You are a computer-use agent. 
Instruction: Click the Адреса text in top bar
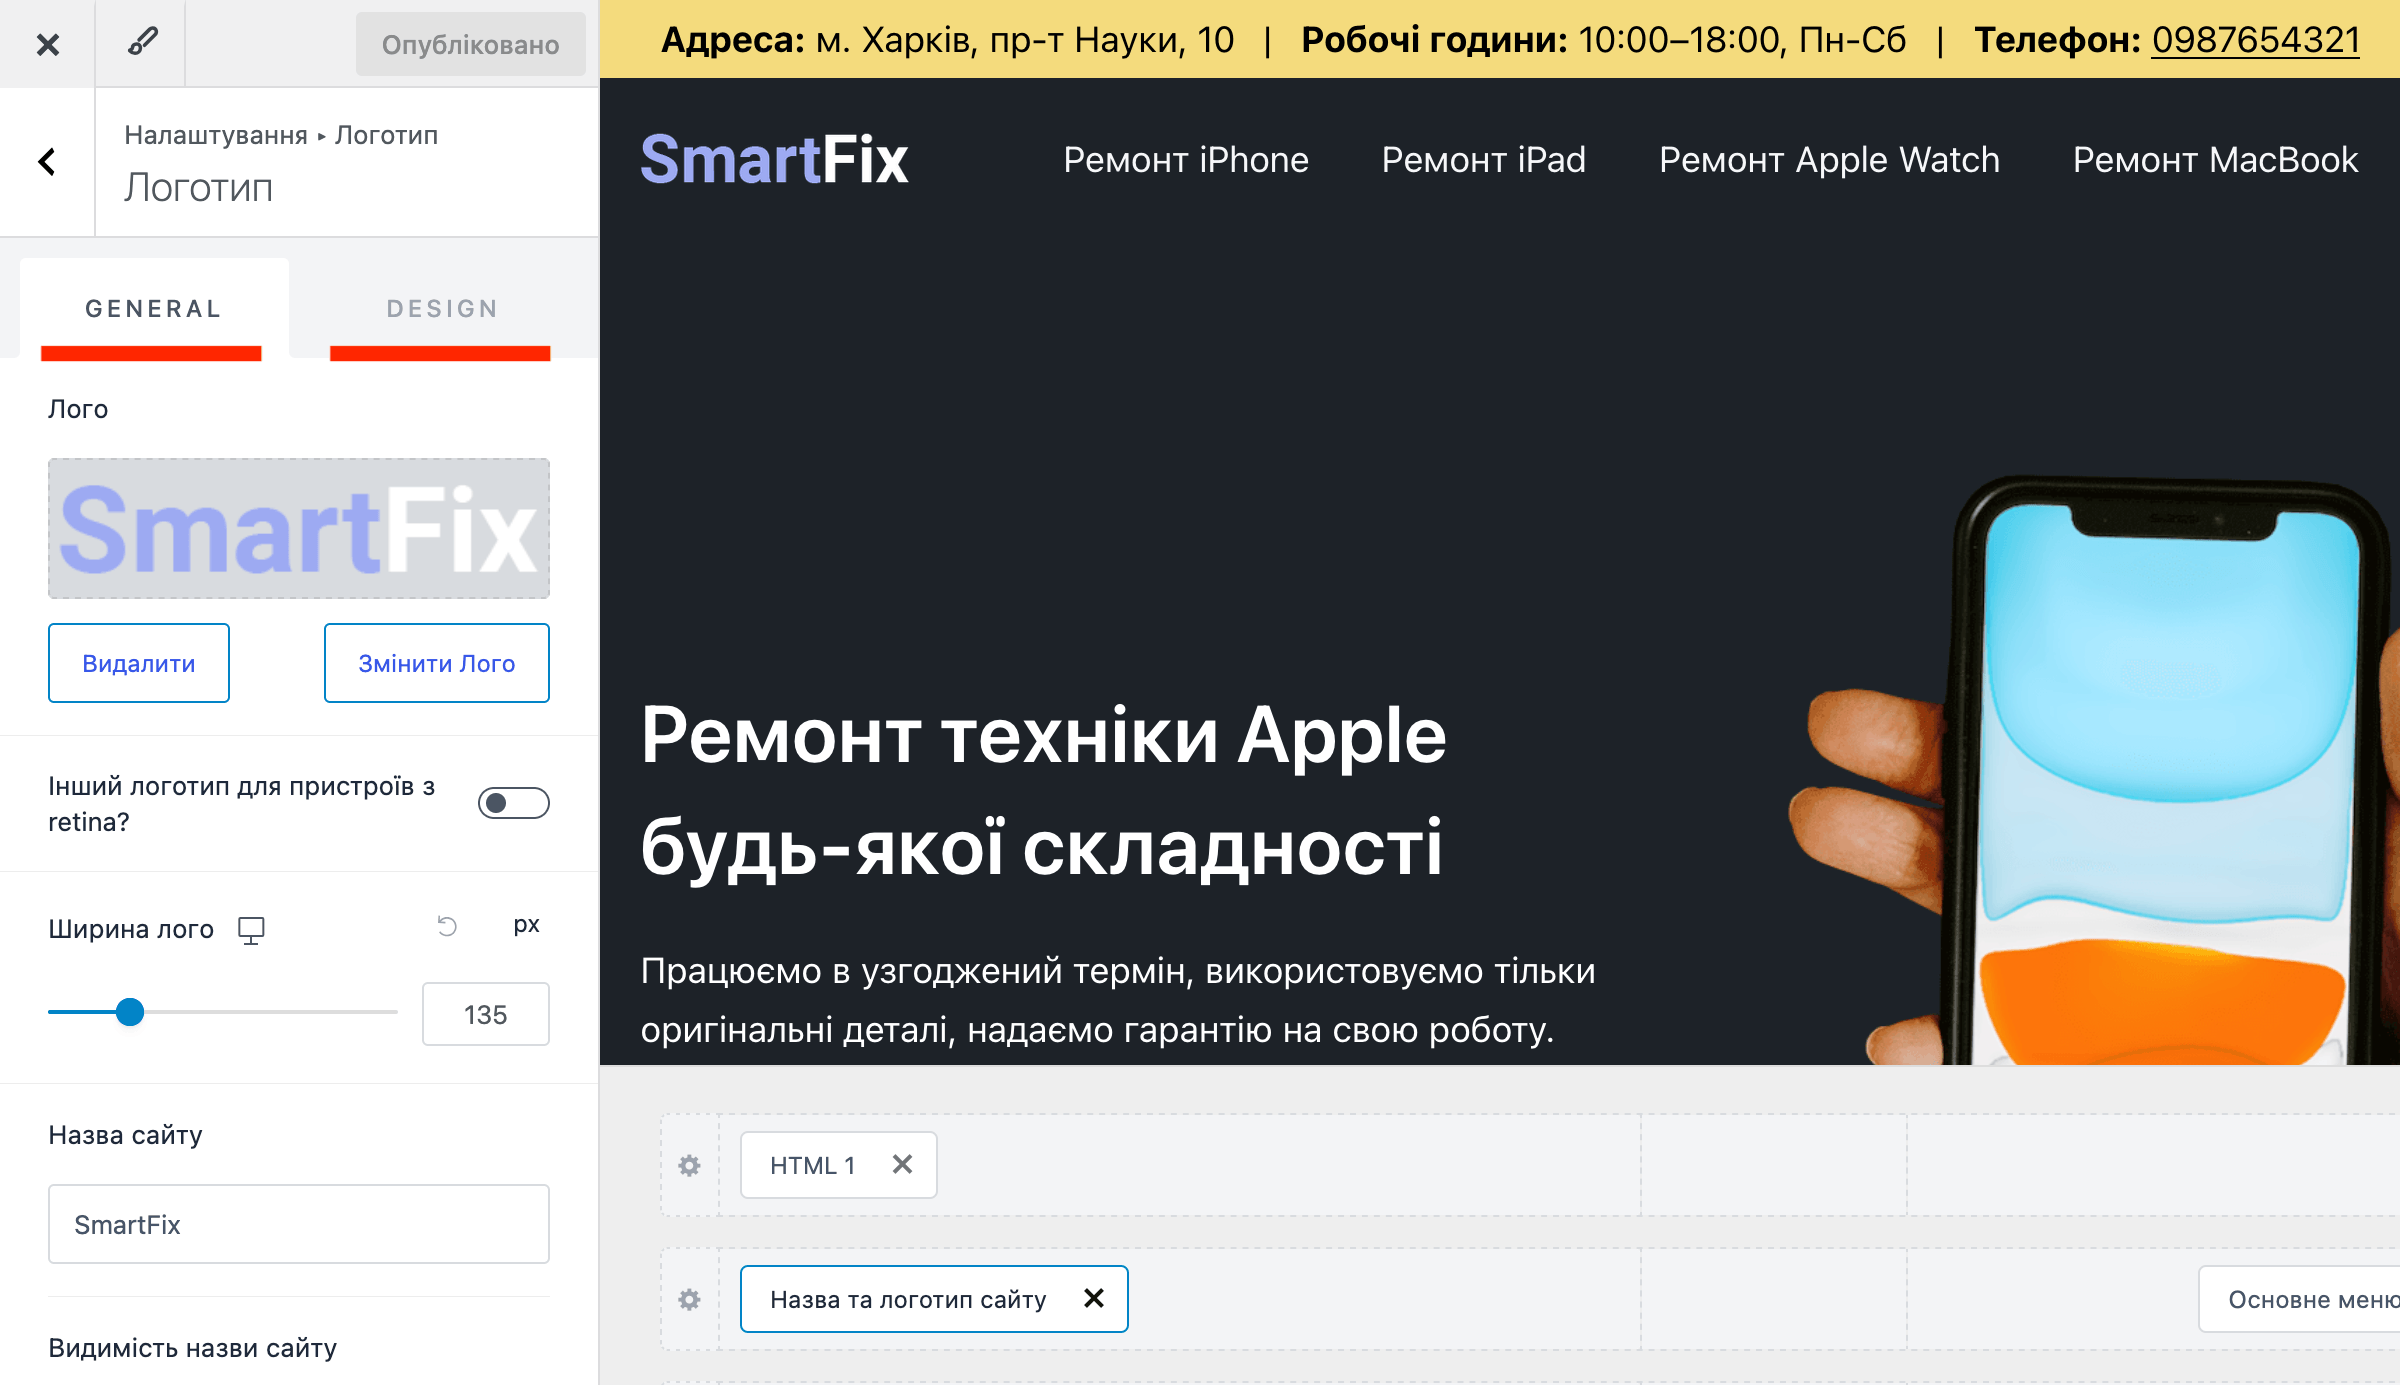[733, 40]
